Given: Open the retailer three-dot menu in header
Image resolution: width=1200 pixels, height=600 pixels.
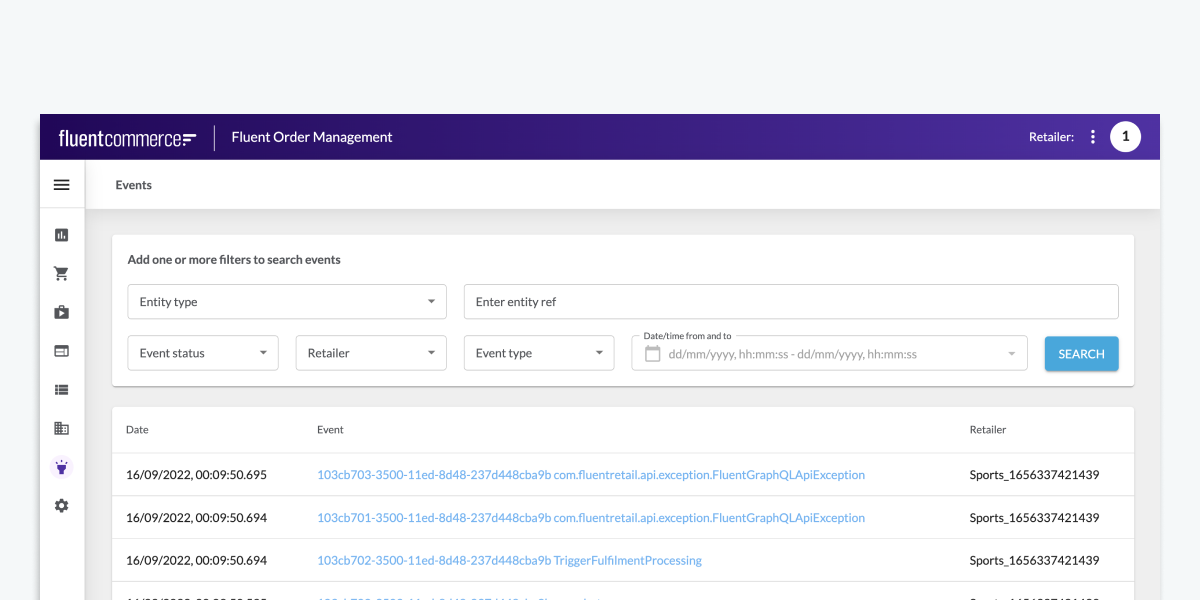Looking at the screenshot, I should point(1092,136).
